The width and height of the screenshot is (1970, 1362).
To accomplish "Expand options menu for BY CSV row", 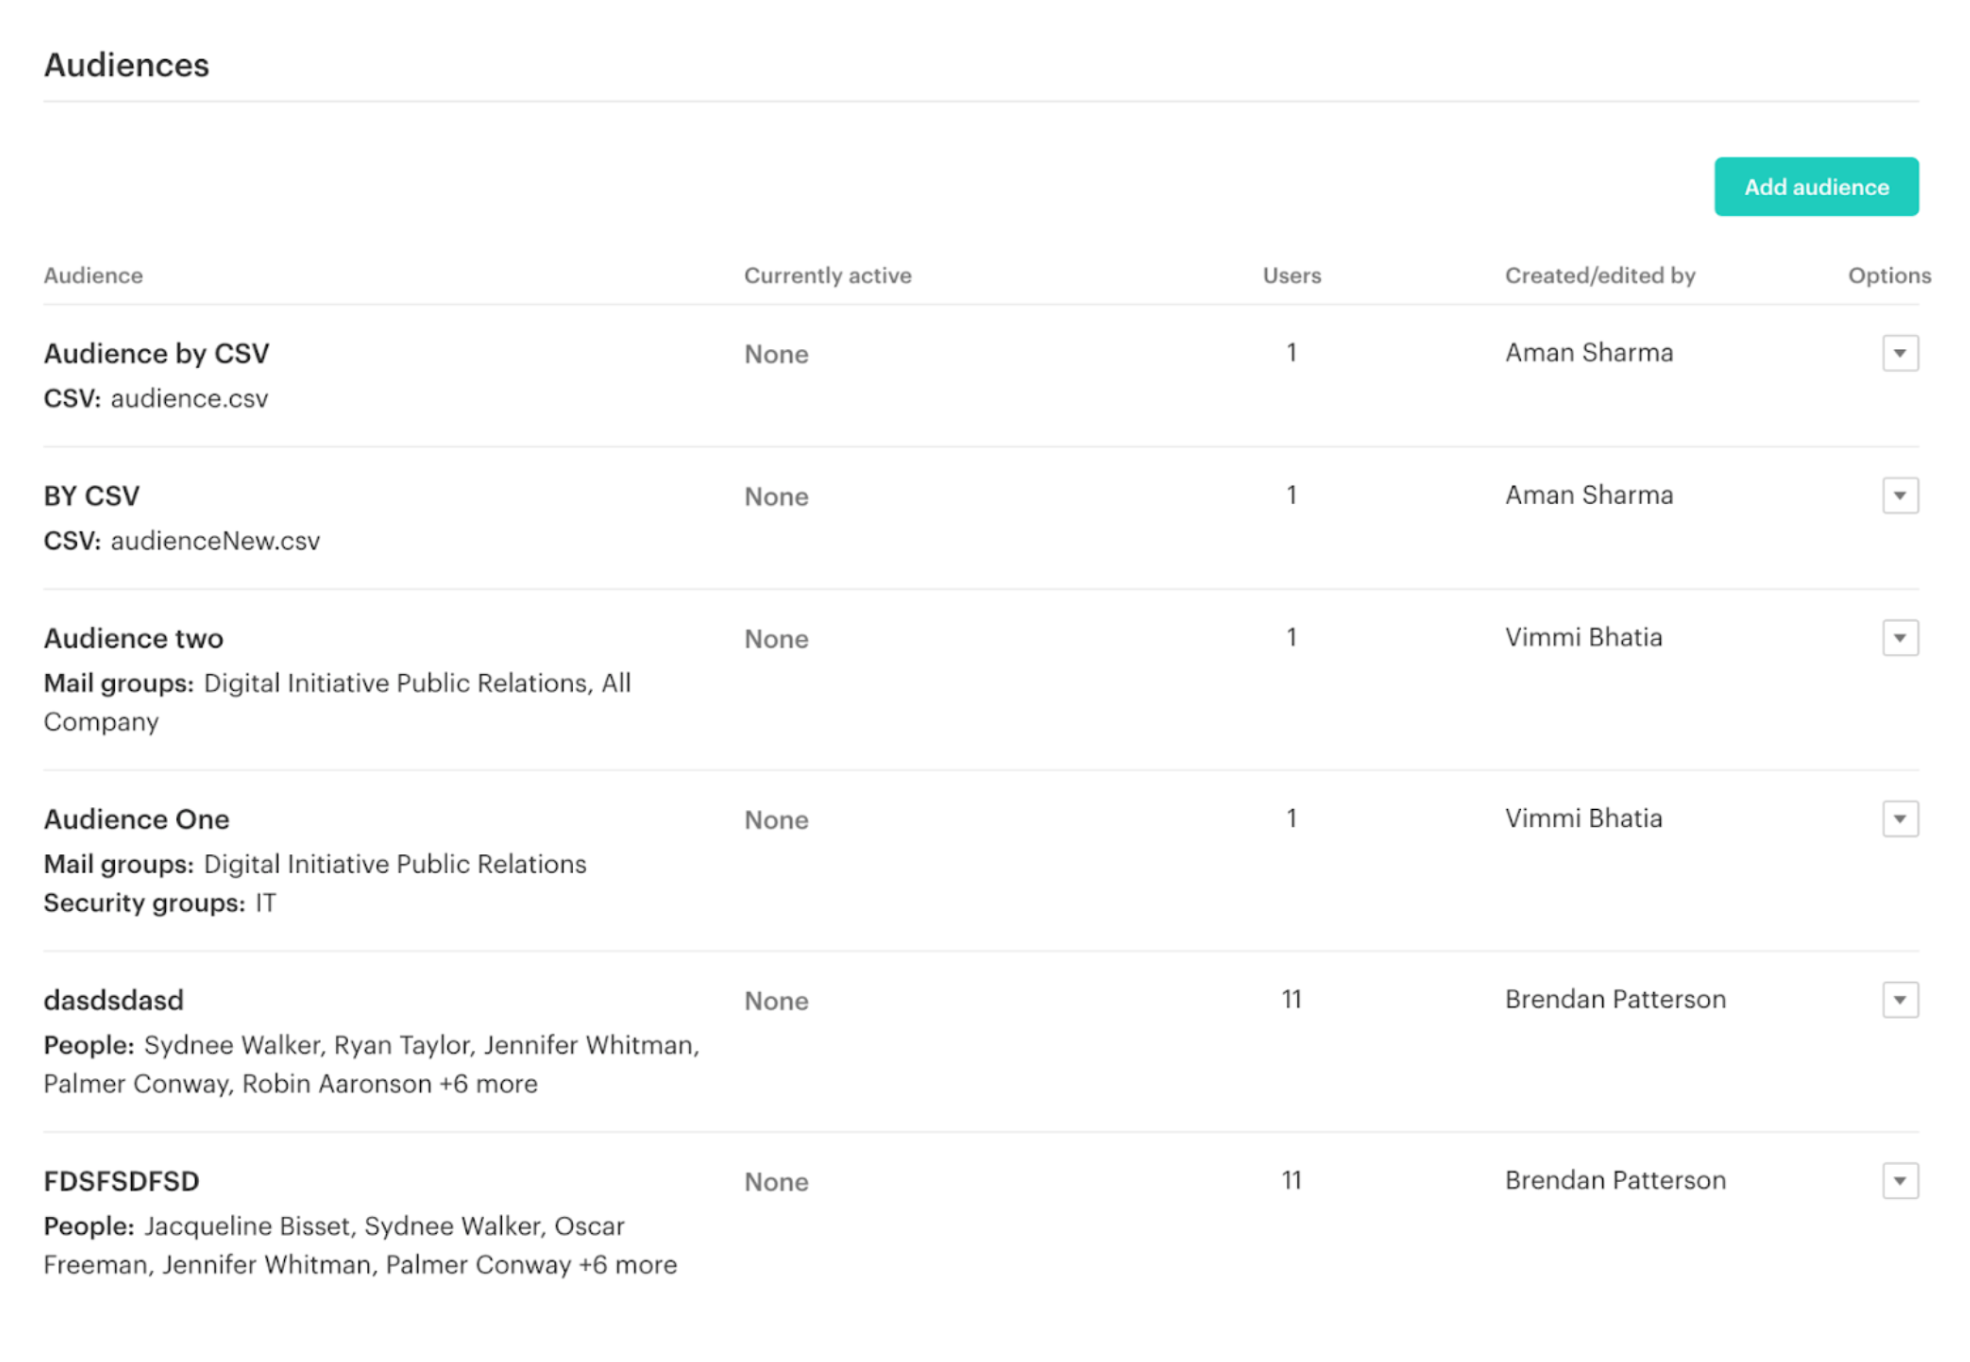I will (x=1899, y=496).
